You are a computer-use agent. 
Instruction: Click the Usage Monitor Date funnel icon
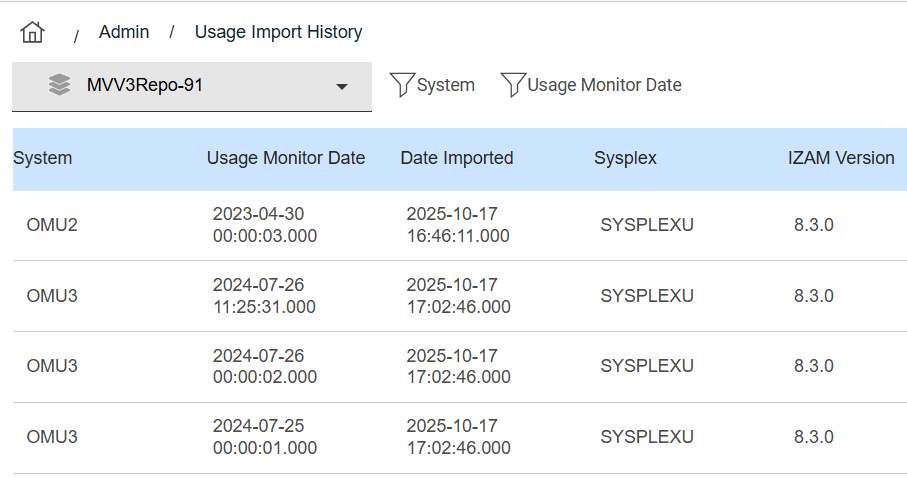tap(512, 85)
